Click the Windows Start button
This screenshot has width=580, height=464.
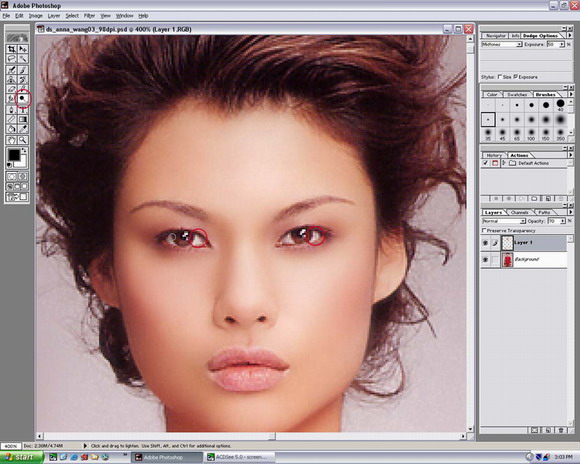tap(21, 457)
